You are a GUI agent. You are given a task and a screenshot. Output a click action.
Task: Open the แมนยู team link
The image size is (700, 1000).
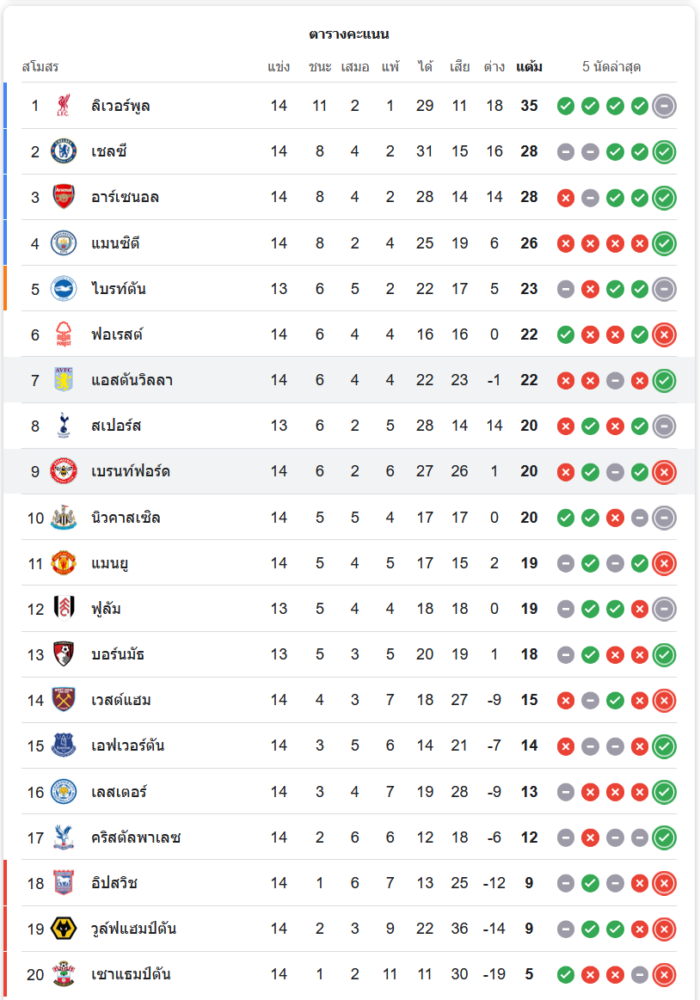[x=109, y=563]
